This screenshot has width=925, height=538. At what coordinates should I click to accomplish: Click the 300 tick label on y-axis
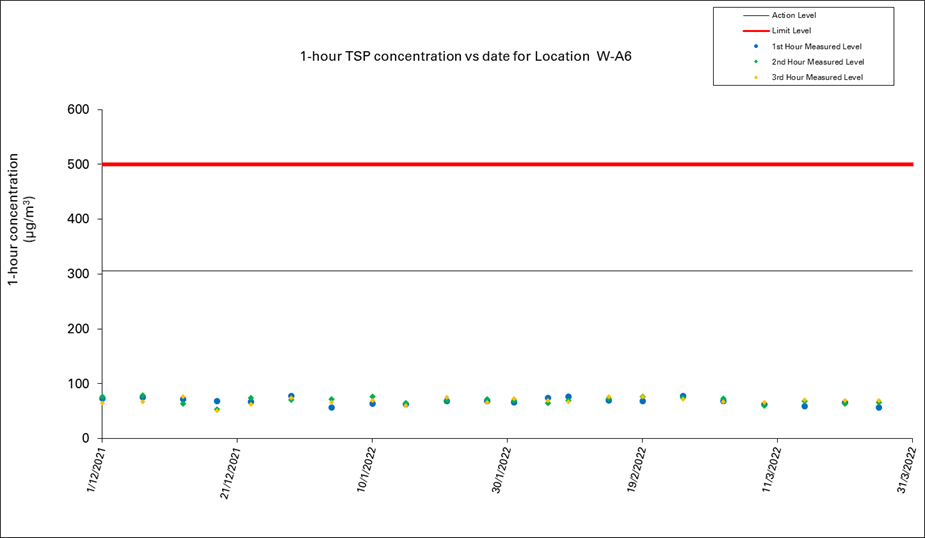(x=78, y=274)
